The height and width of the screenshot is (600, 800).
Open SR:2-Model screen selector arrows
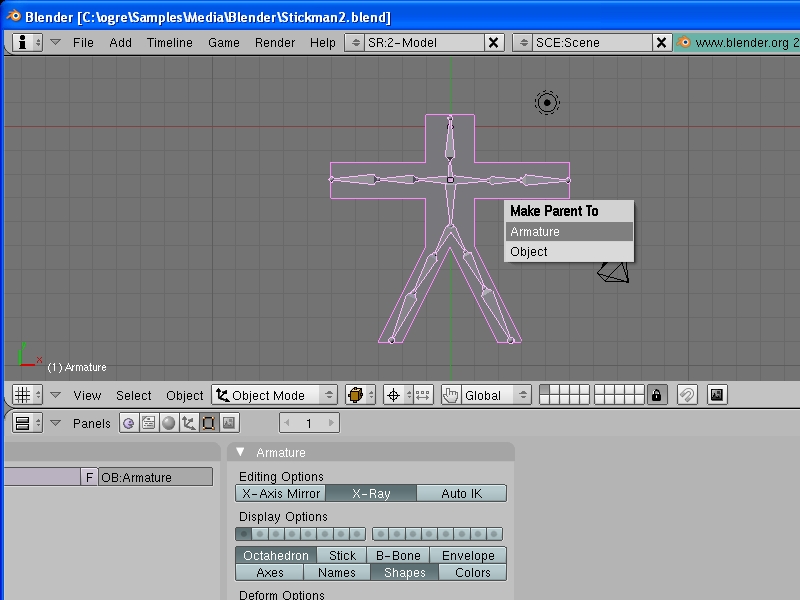[355, 42]
